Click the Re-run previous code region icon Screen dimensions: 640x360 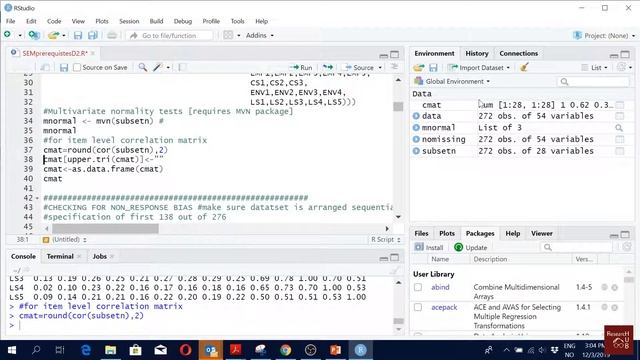[x=327, y=67]
